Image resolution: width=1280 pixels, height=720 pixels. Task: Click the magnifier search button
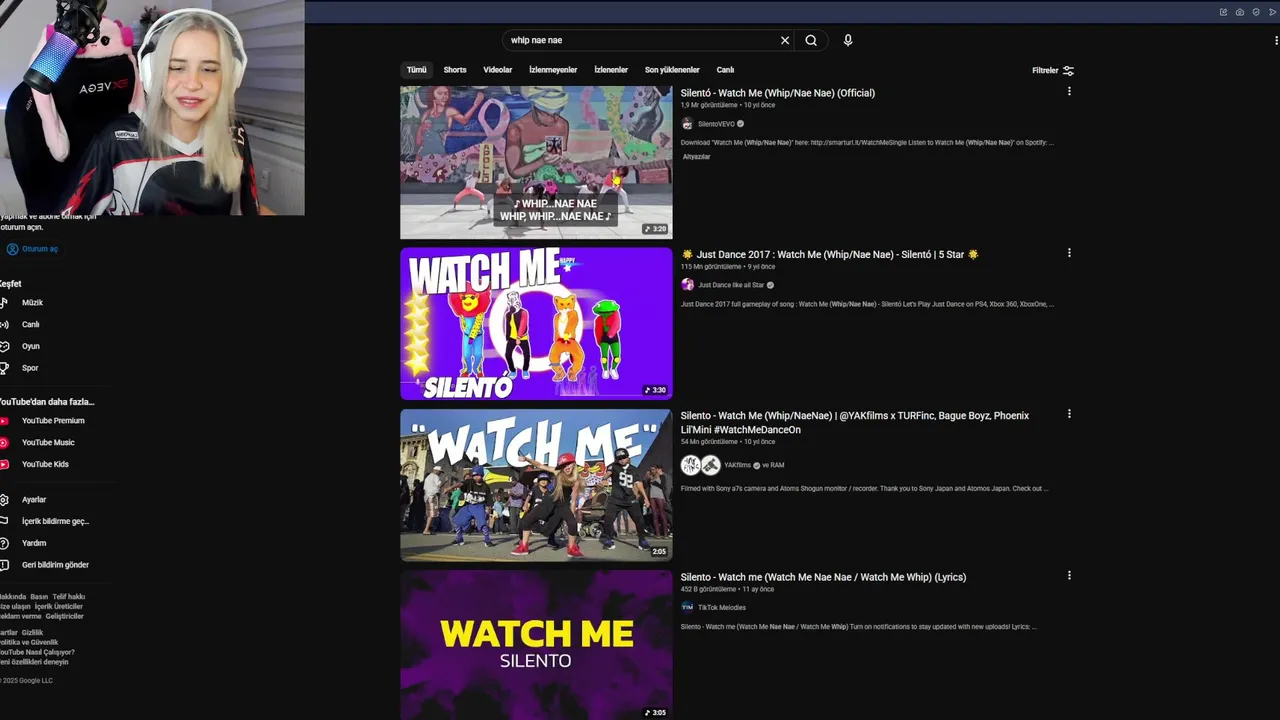point(811,40)
